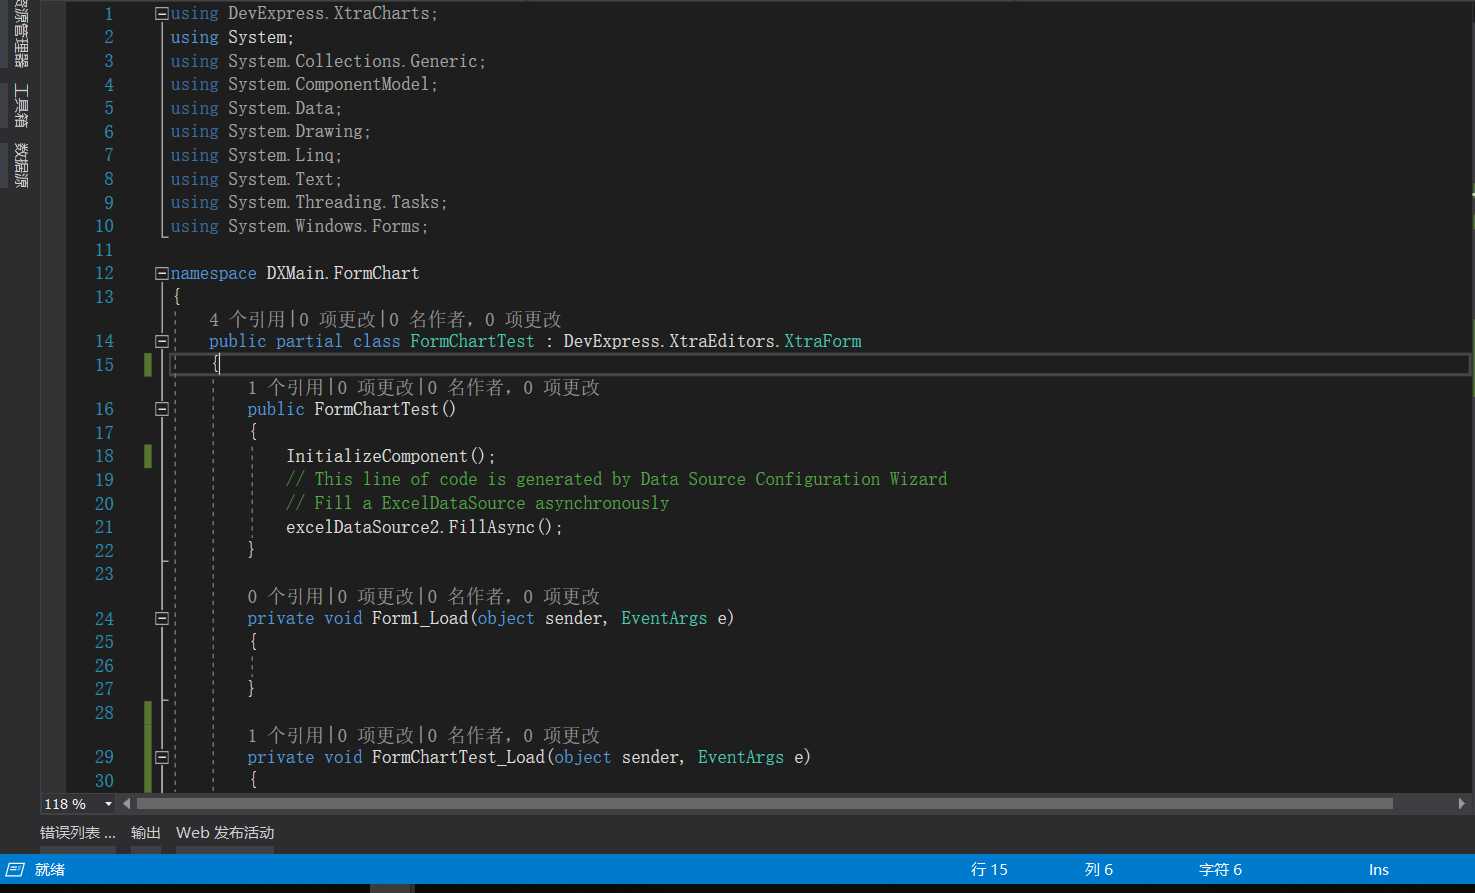Image resolution: width=1475 pixels, height=893 pixels.
Task: Switch to the 输出 tab
Action: (x=146, y=833)
